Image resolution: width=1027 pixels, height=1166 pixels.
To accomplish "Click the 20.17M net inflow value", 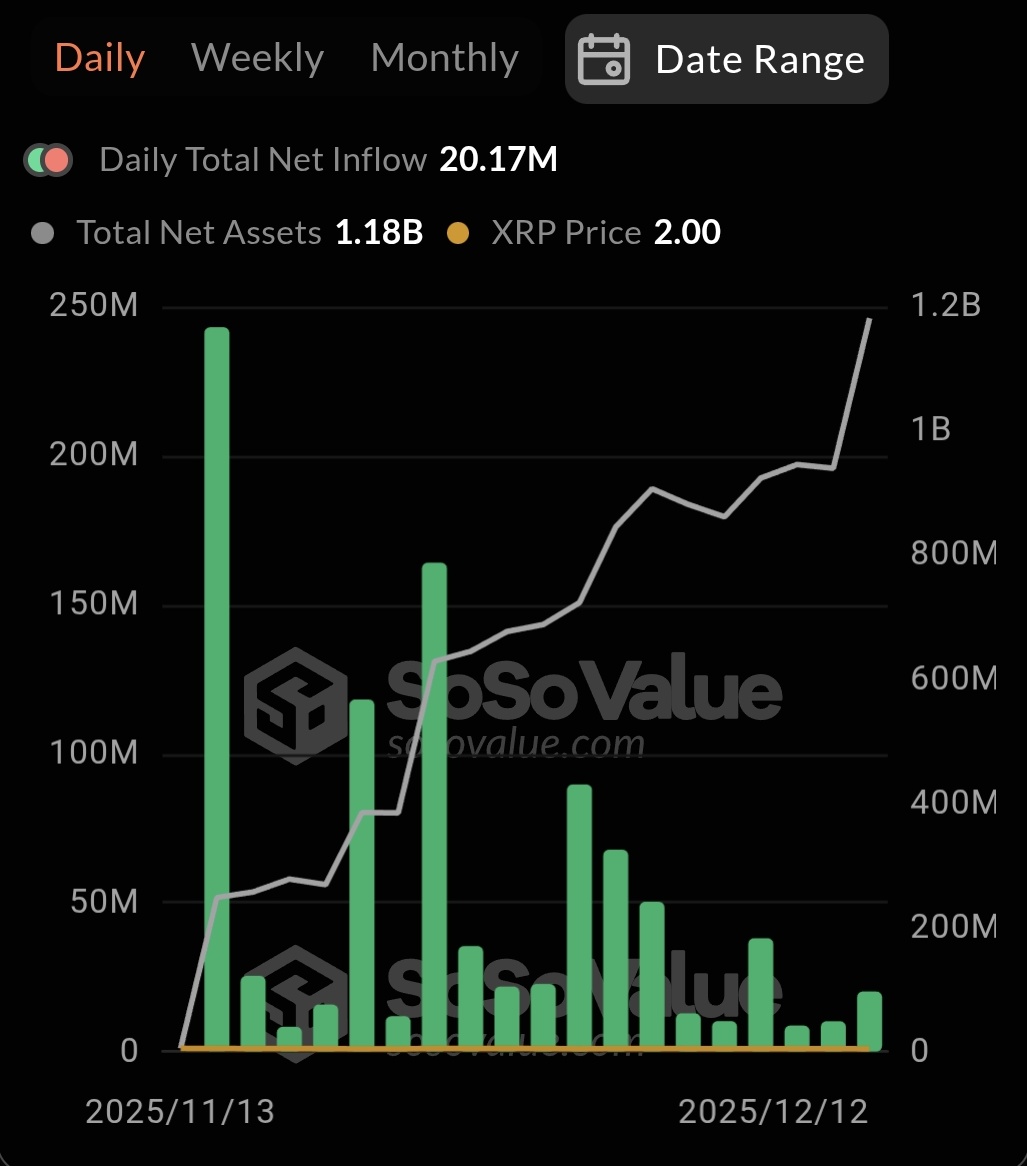I will 497,159.
